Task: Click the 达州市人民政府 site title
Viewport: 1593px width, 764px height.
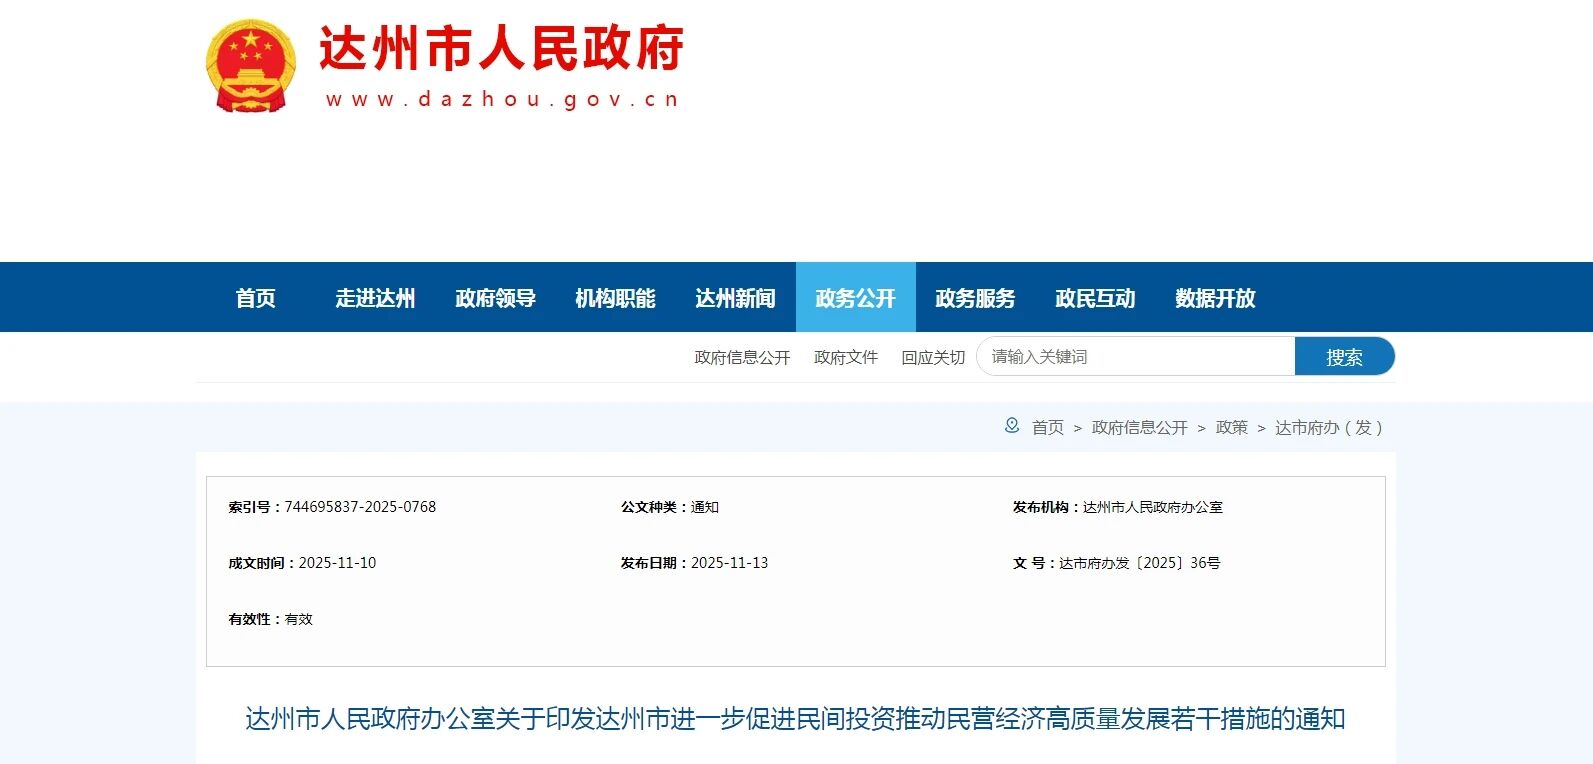Action: tap(501, 49)
